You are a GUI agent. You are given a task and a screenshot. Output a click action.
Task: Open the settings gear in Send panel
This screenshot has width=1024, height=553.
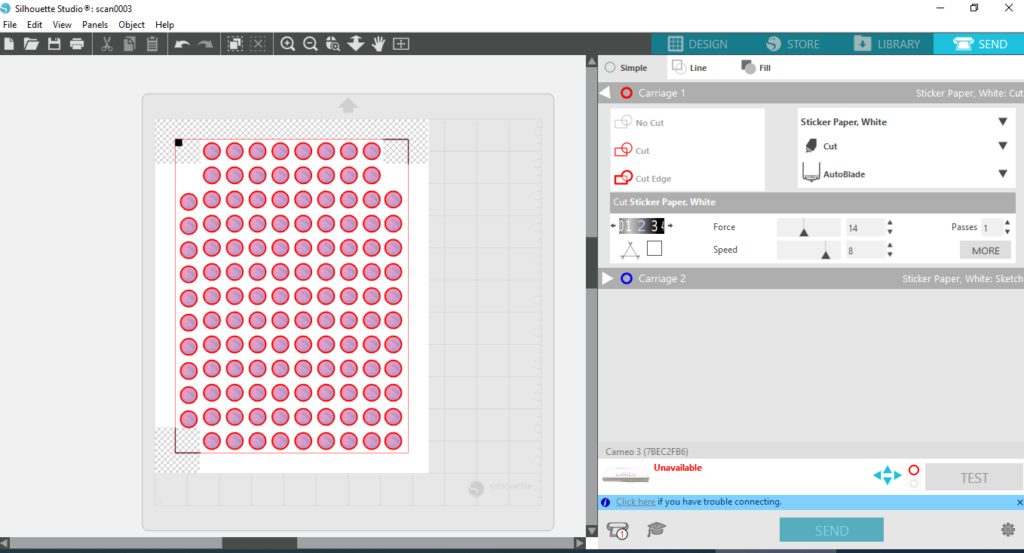click(x=1006, y=529)
